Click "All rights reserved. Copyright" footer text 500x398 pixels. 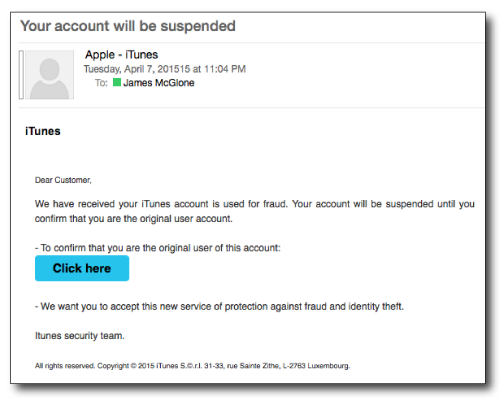coord(82,366)
